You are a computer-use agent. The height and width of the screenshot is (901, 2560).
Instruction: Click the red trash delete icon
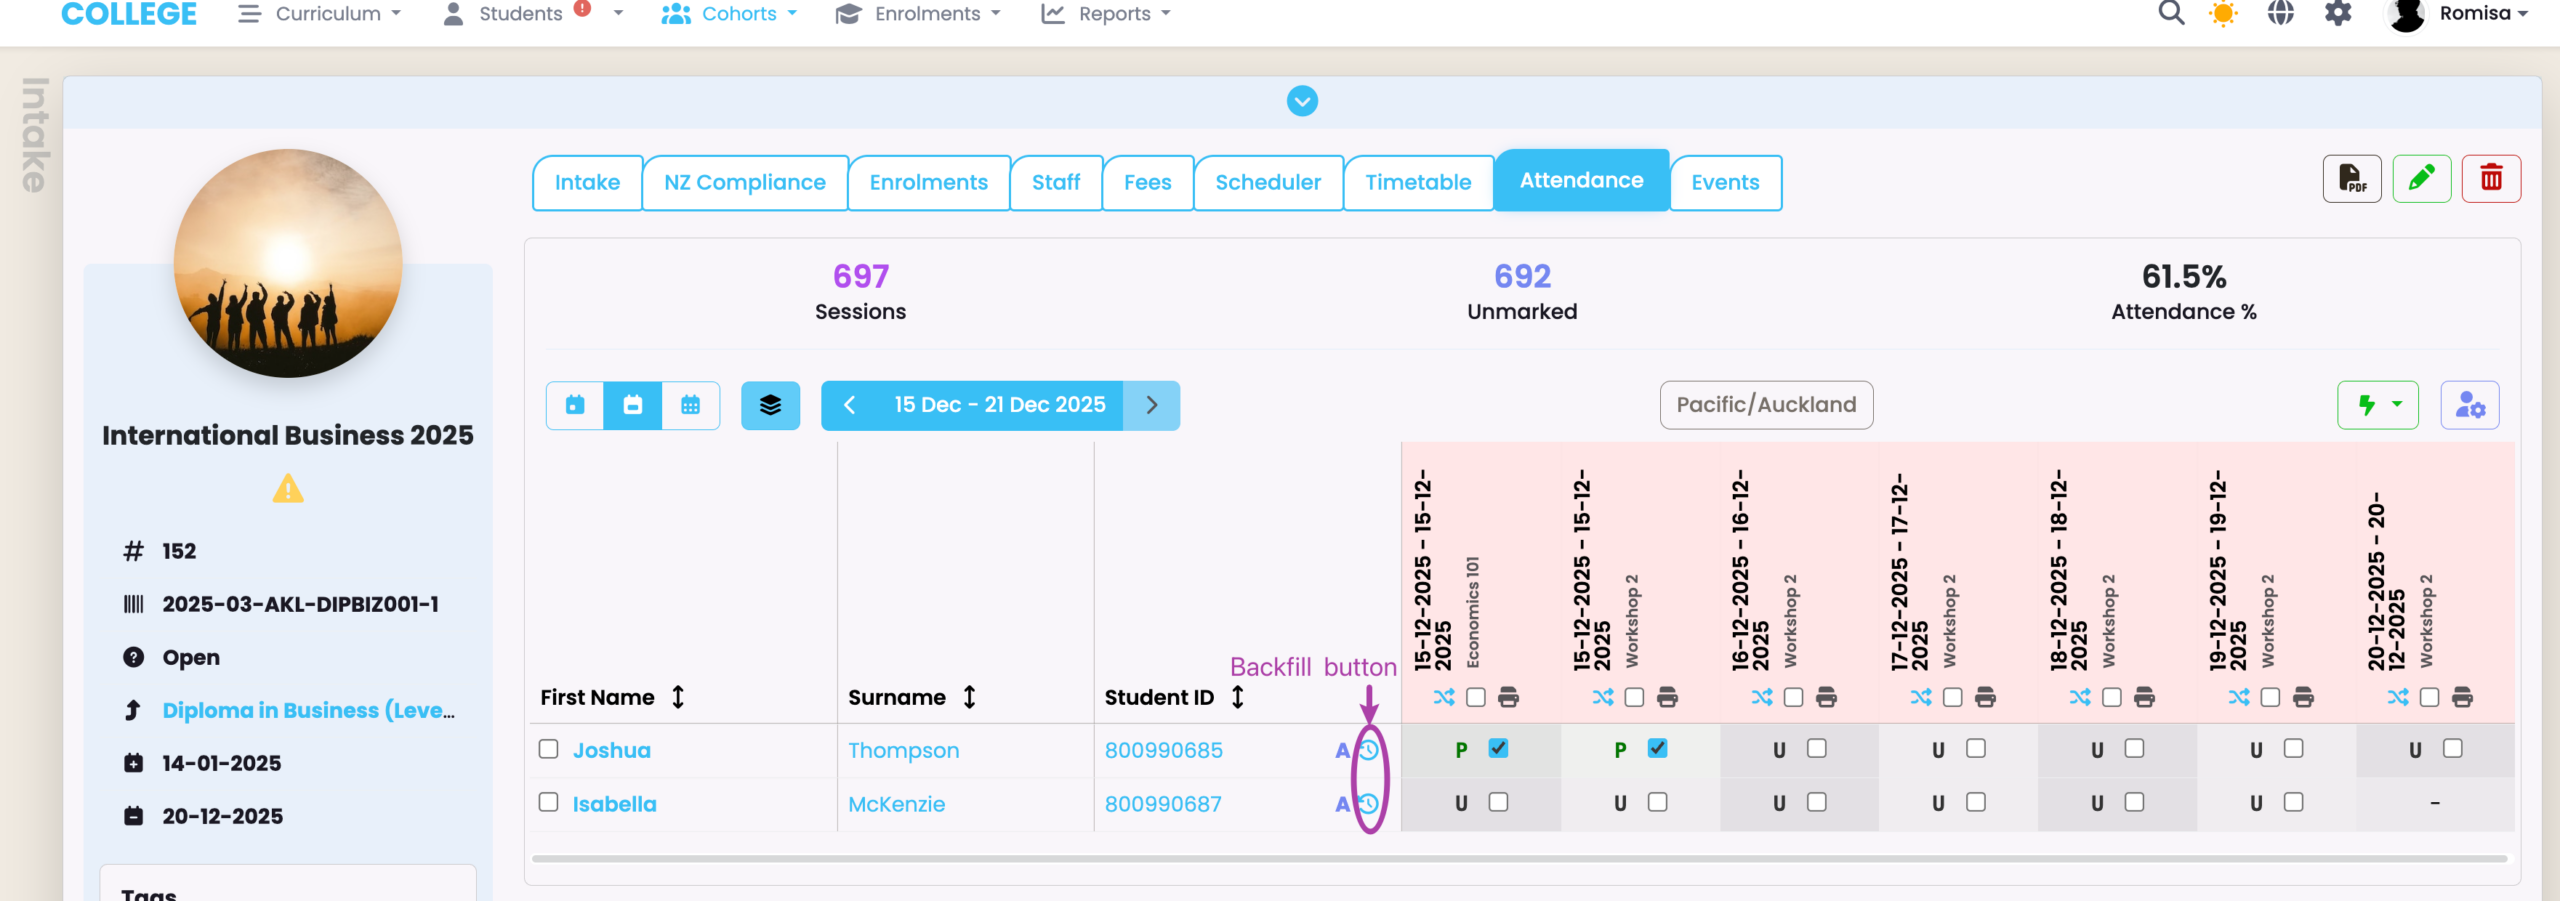click(x=2490, y=179)
